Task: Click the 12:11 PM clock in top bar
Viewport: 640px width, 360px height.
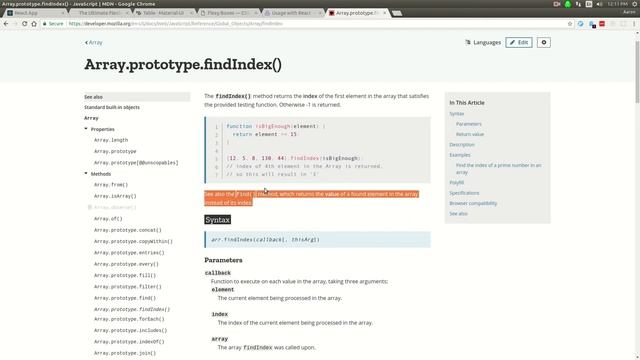Action: coord(617,4)
